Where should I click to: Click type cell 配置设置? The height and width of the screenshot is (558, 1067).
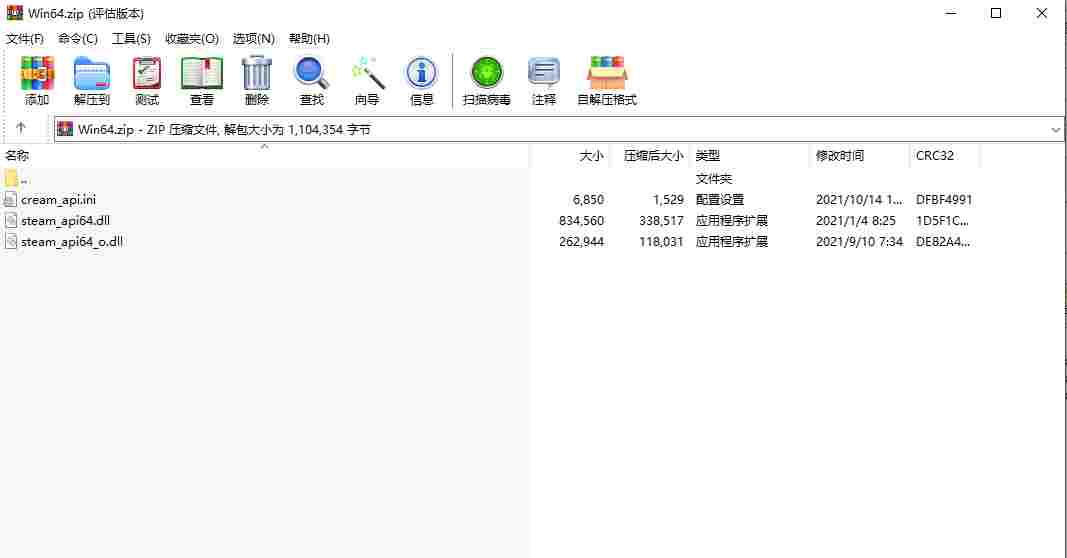click(x=720, y=200)
